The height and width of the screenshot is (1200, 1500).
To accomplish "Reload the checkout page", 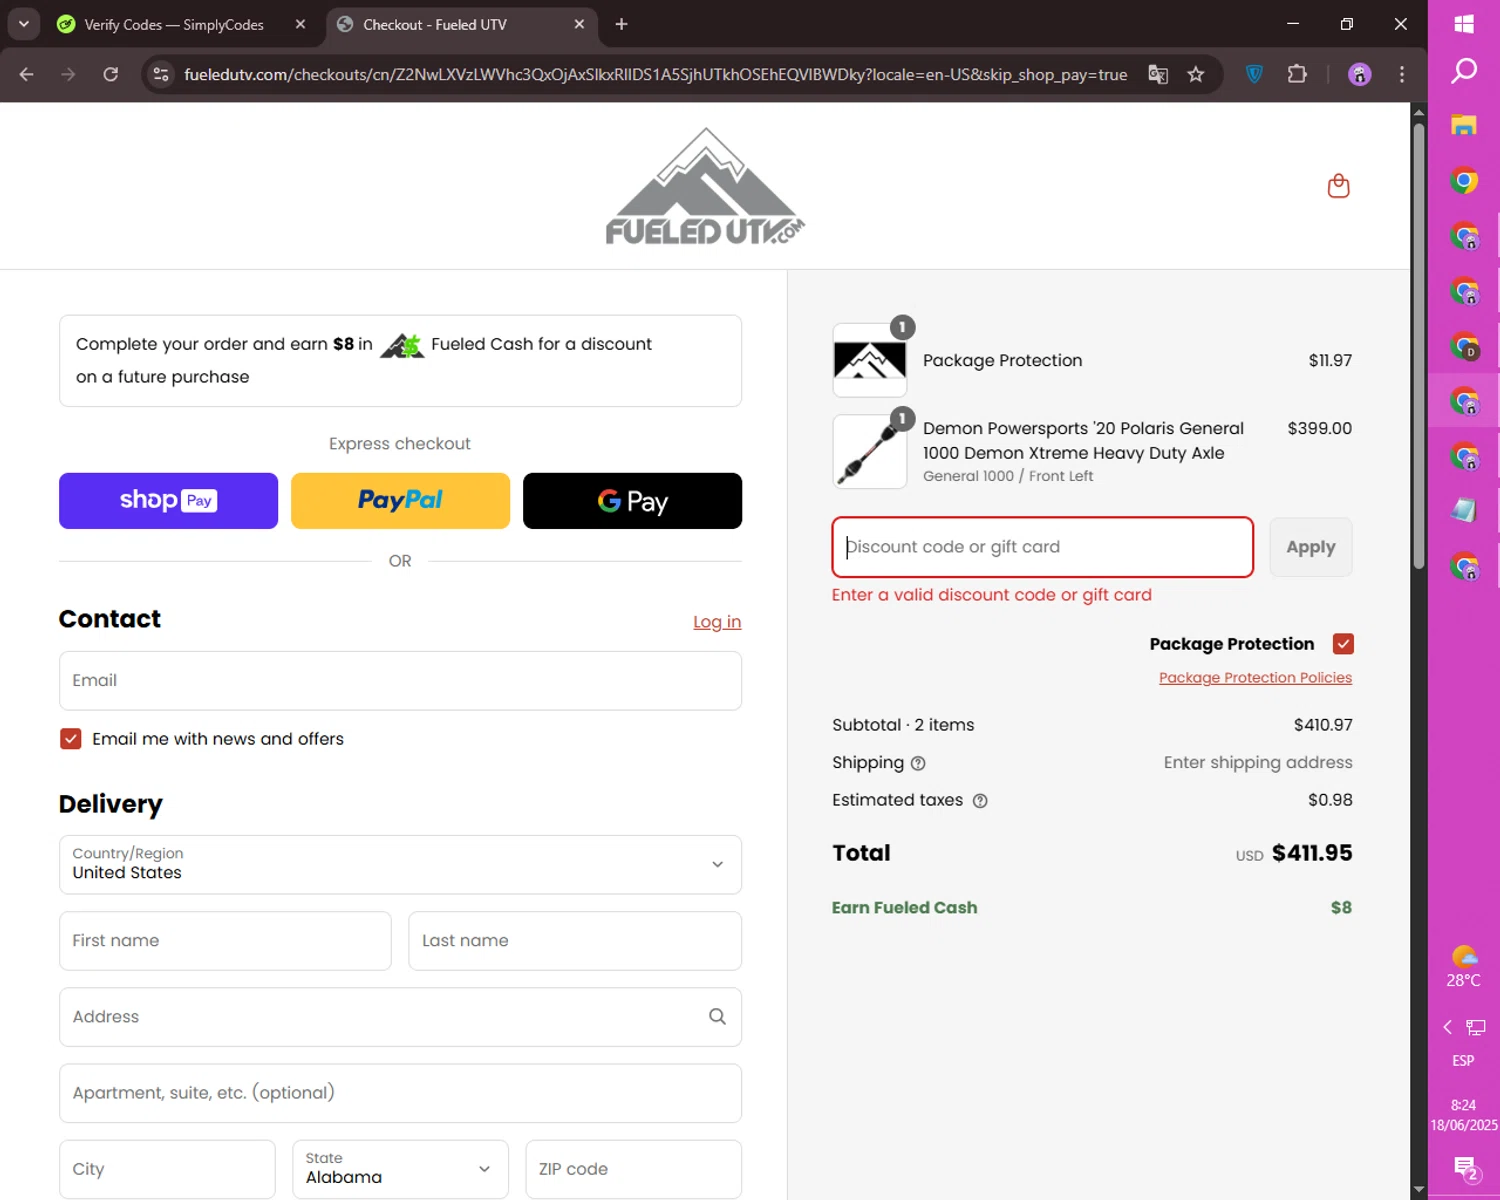I will click(111, 74).
